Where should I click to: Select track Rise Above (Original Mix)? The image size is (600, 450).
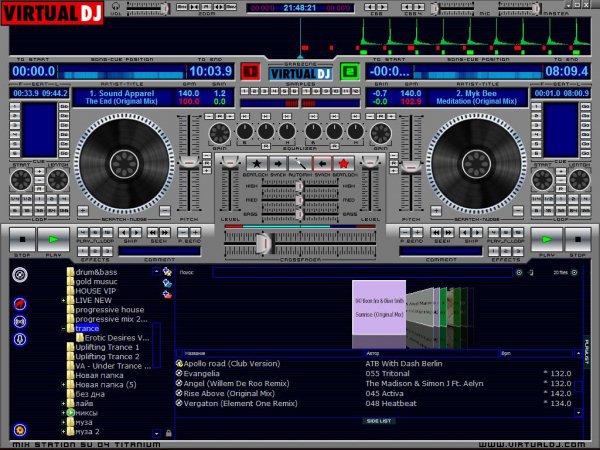(229, 394)
